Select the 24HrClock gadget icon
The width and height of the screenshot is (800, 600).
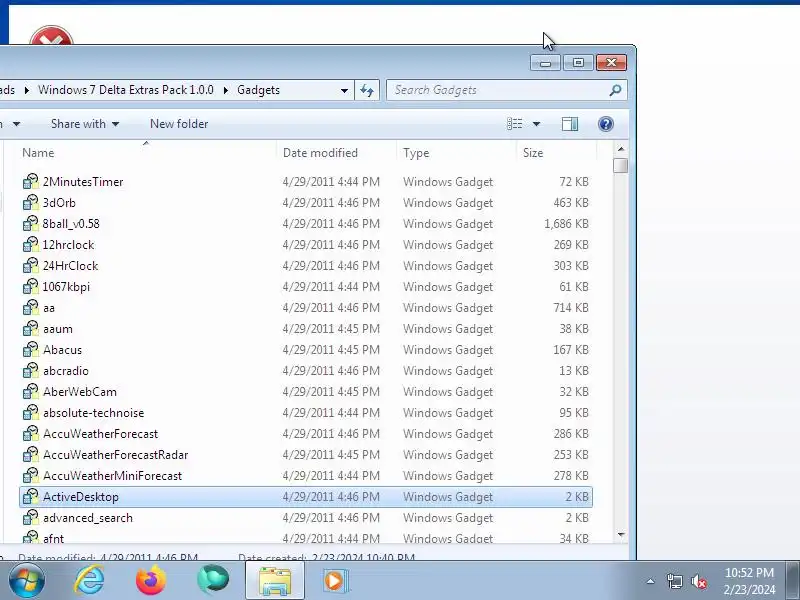[31, 265]
